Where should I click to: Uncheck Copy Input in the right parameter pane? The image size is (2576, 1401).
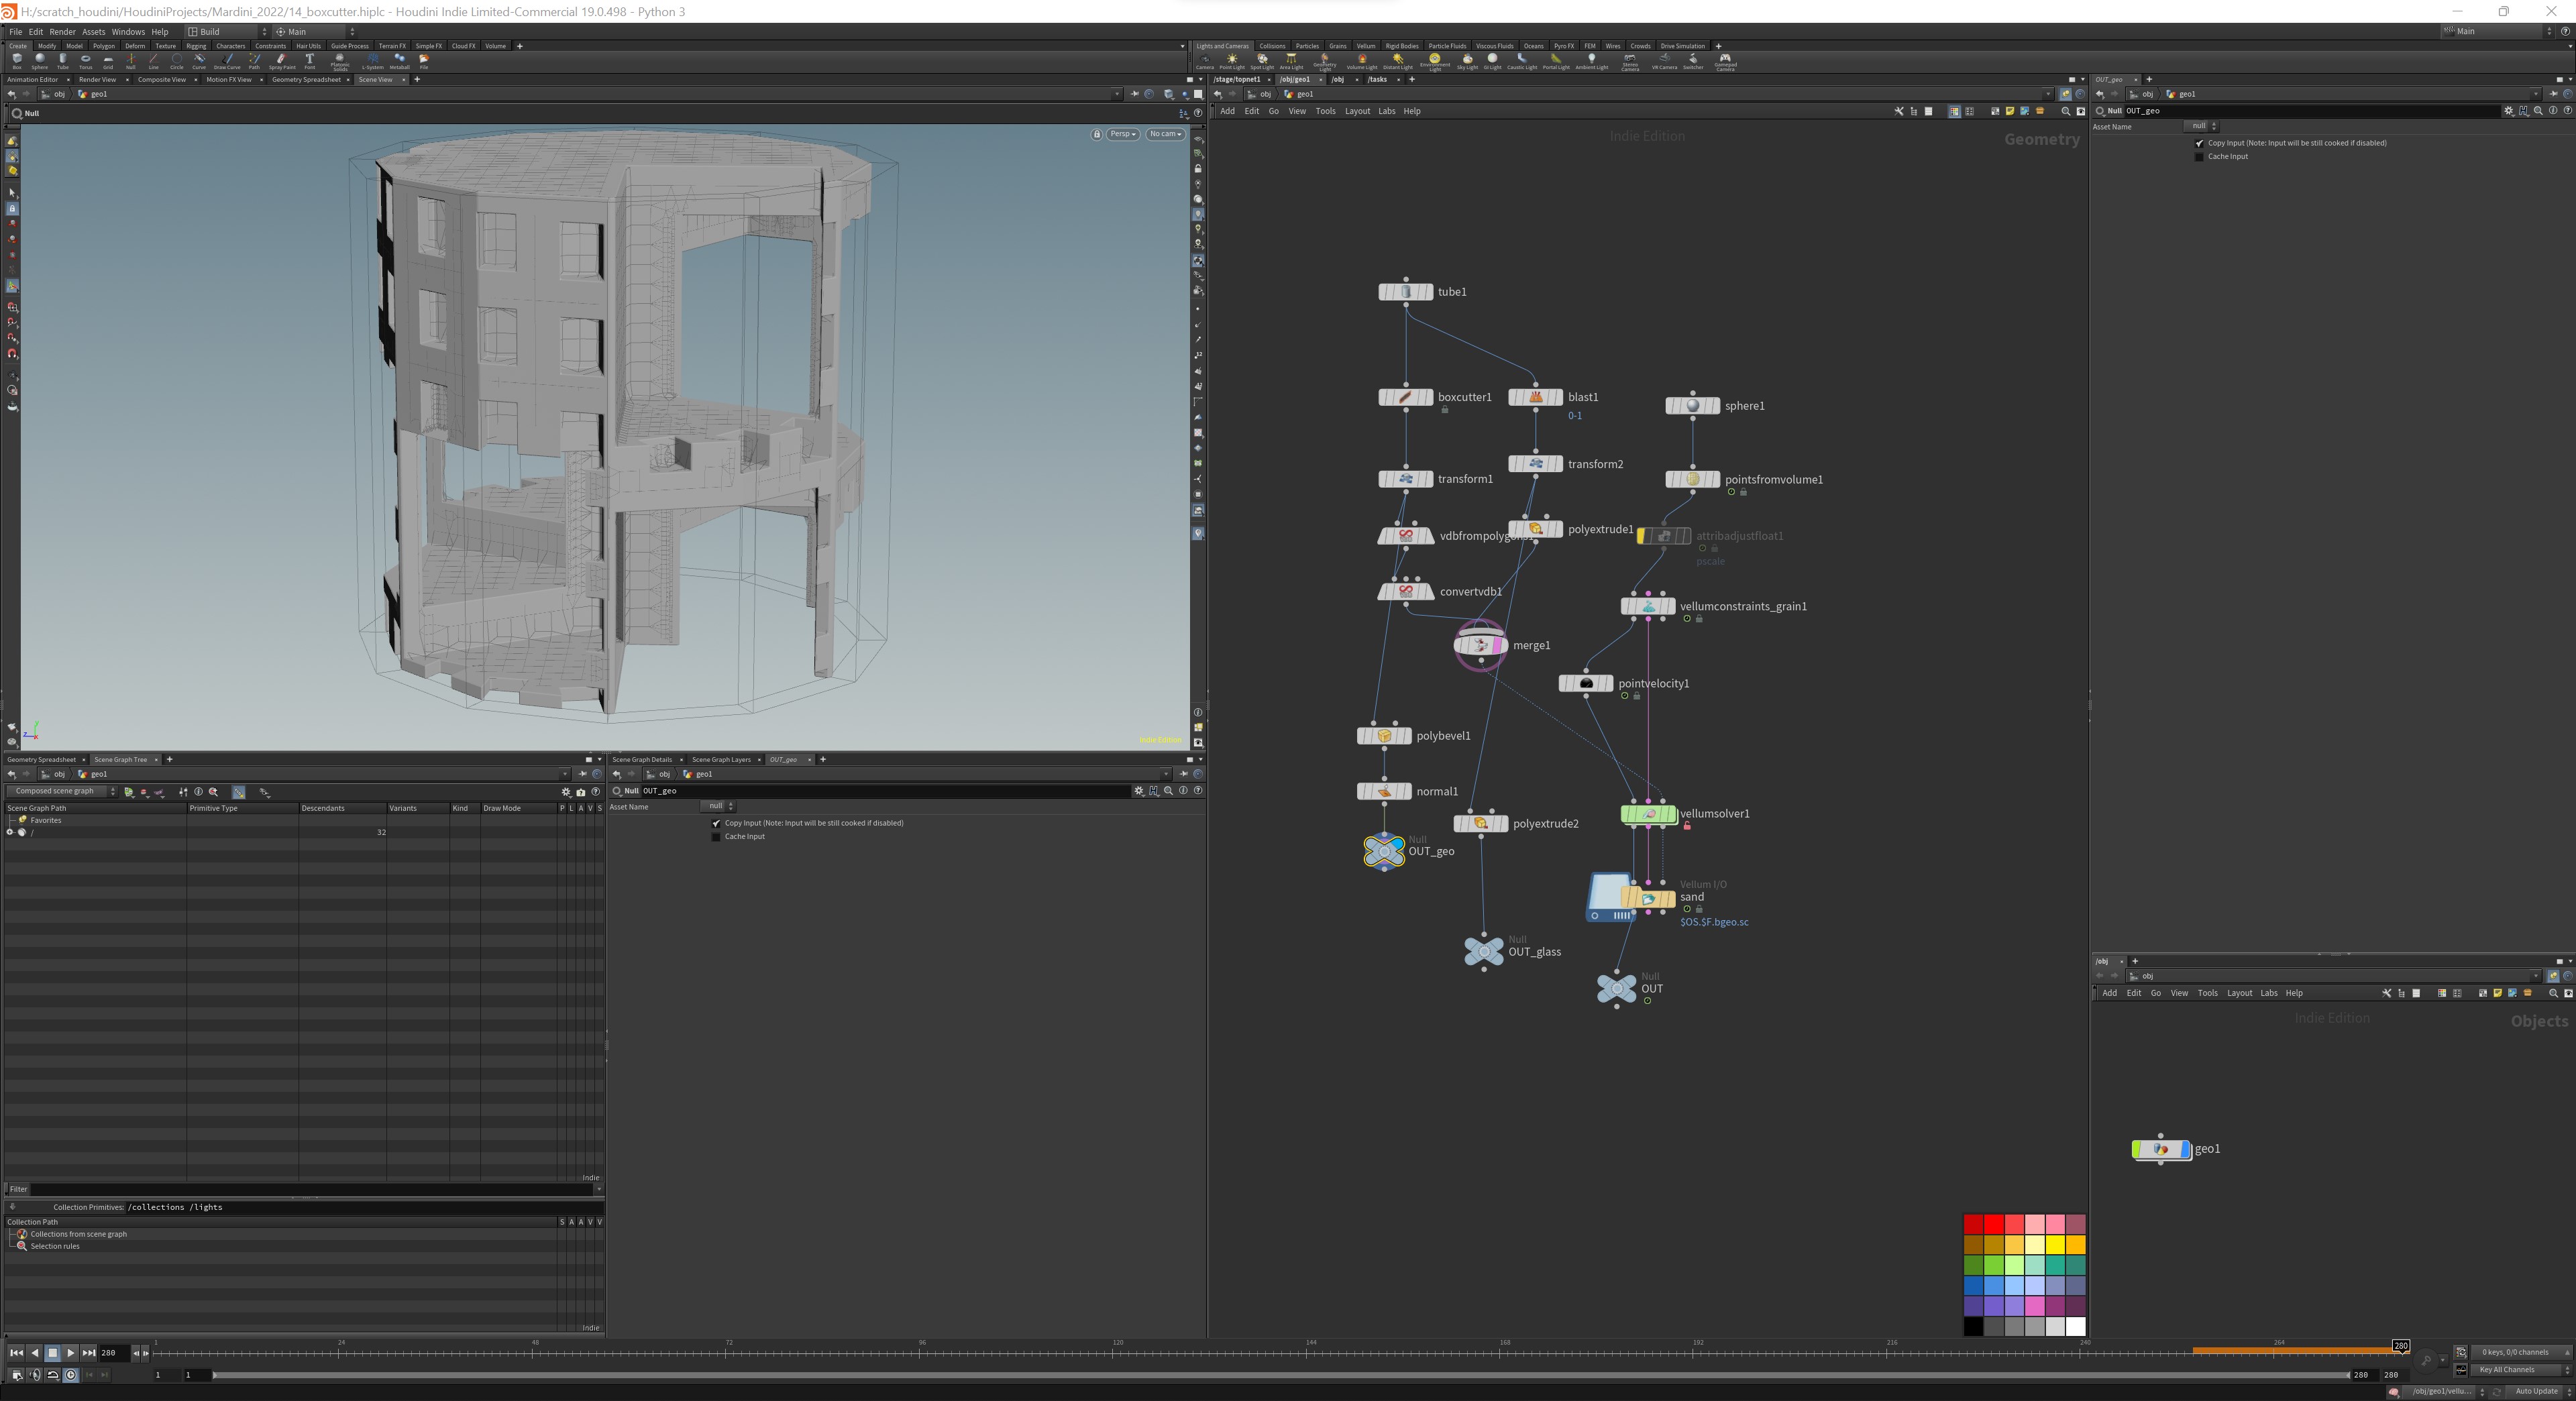click(2199, 143)
